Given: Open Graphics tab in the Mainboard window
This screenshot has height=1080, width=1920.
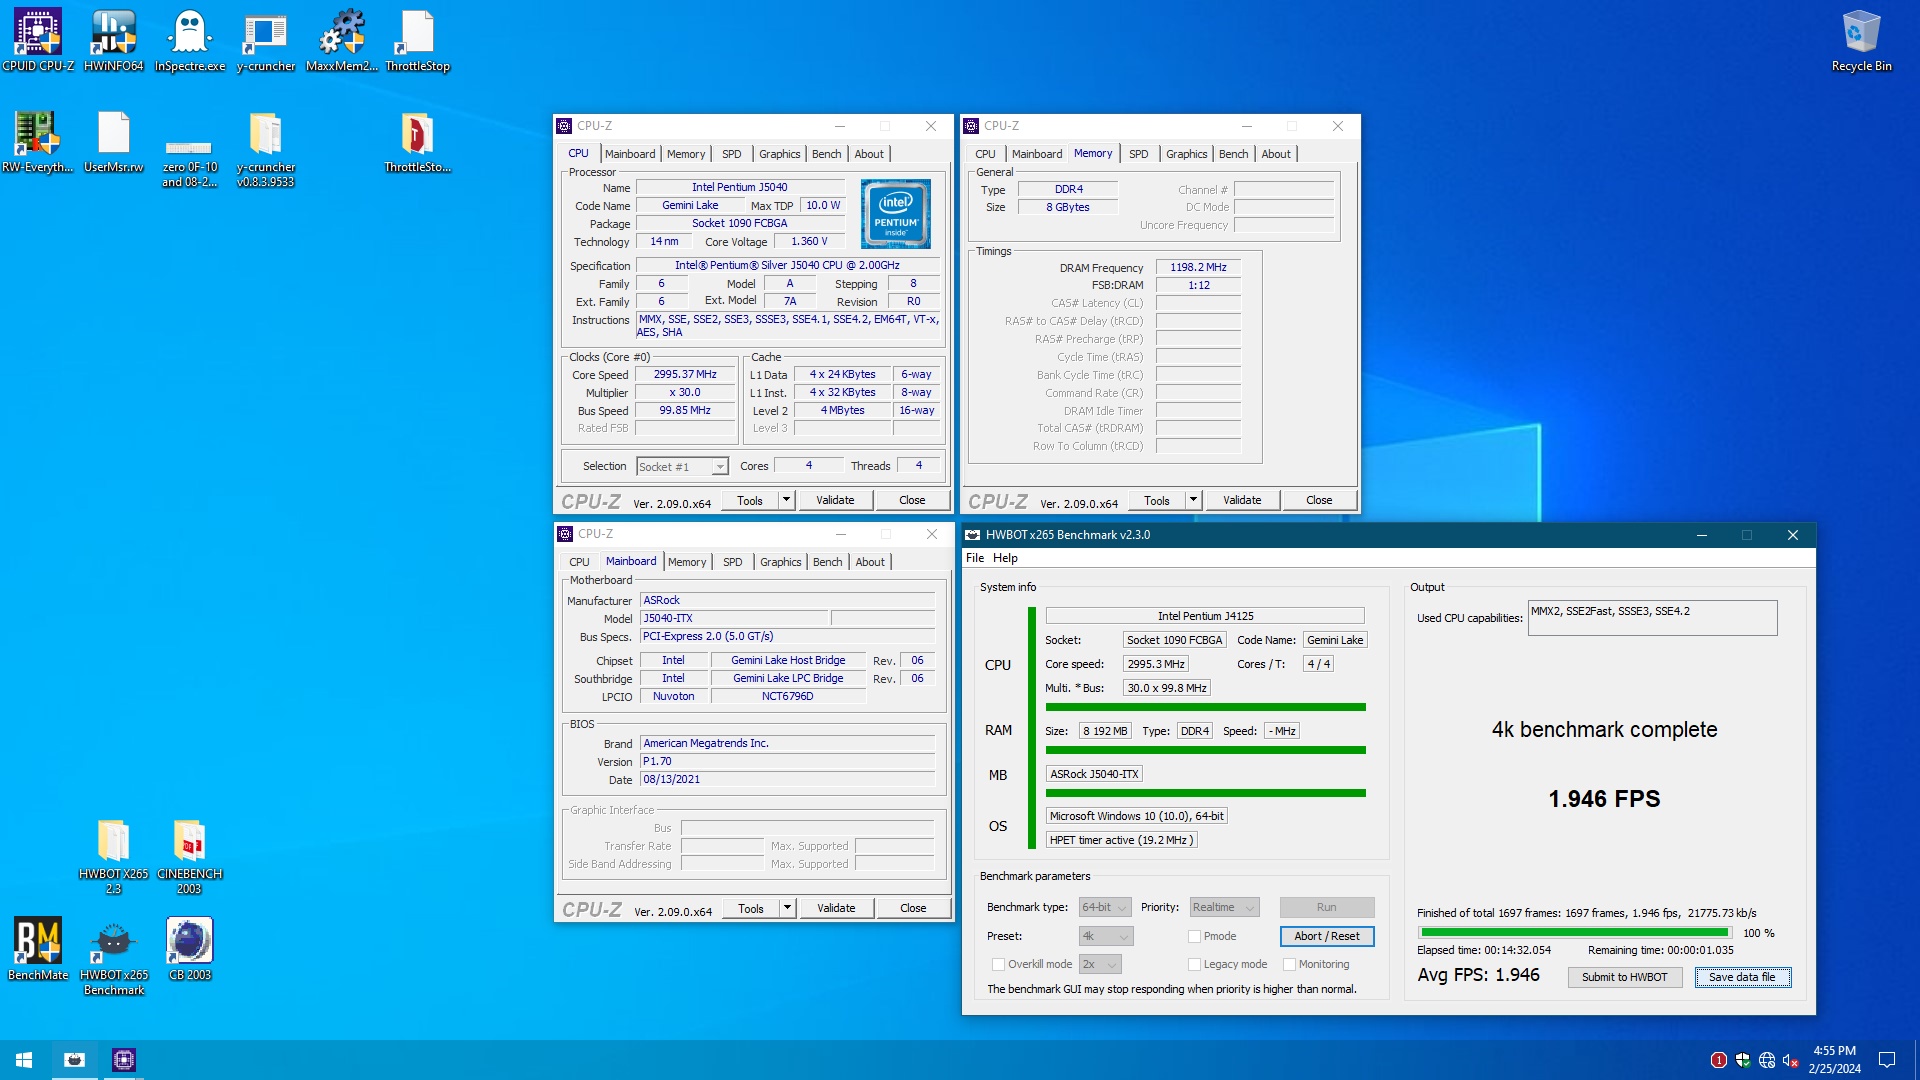Looking at the screenshot, I should point(780,562).
